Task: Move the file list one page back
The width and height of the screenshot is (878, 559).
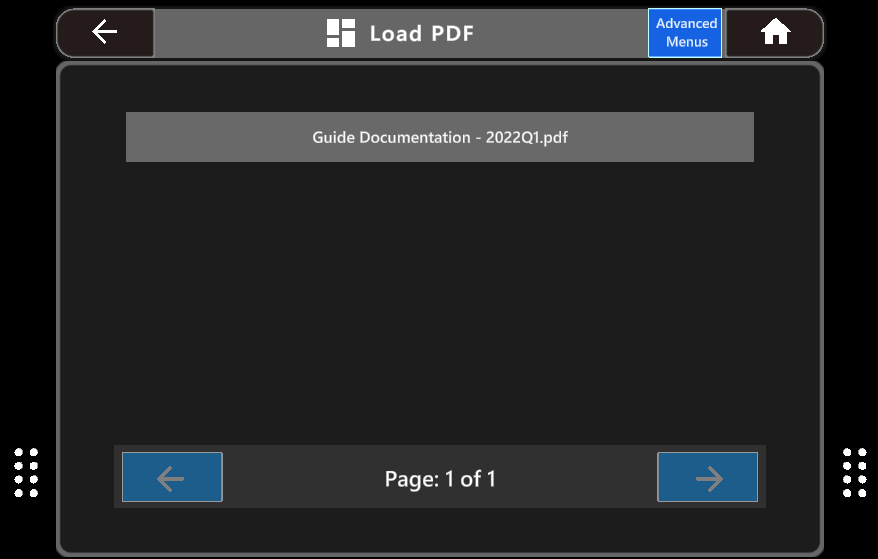Action: (172, 477)
